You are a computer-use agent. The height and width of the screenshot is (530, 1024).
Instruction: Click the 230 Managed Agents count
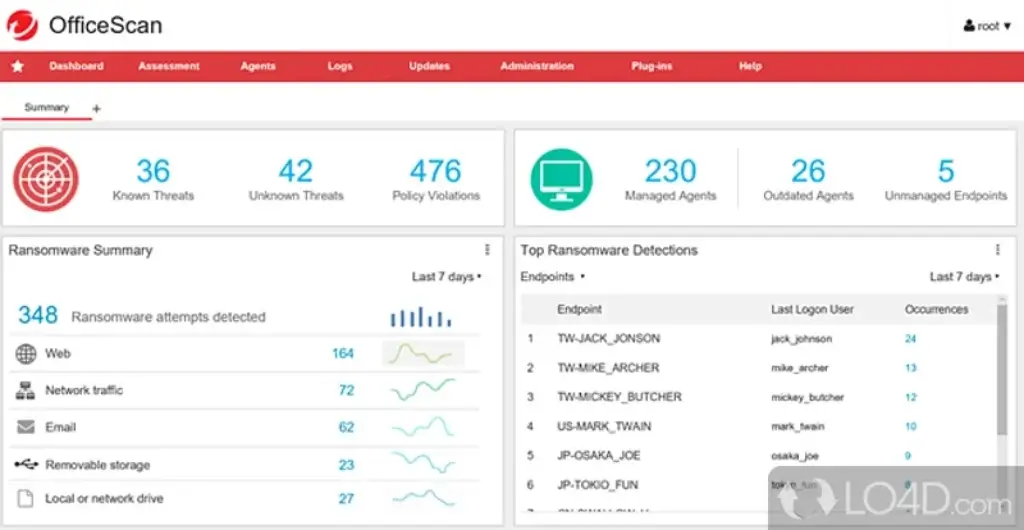(x=671, y=171)
